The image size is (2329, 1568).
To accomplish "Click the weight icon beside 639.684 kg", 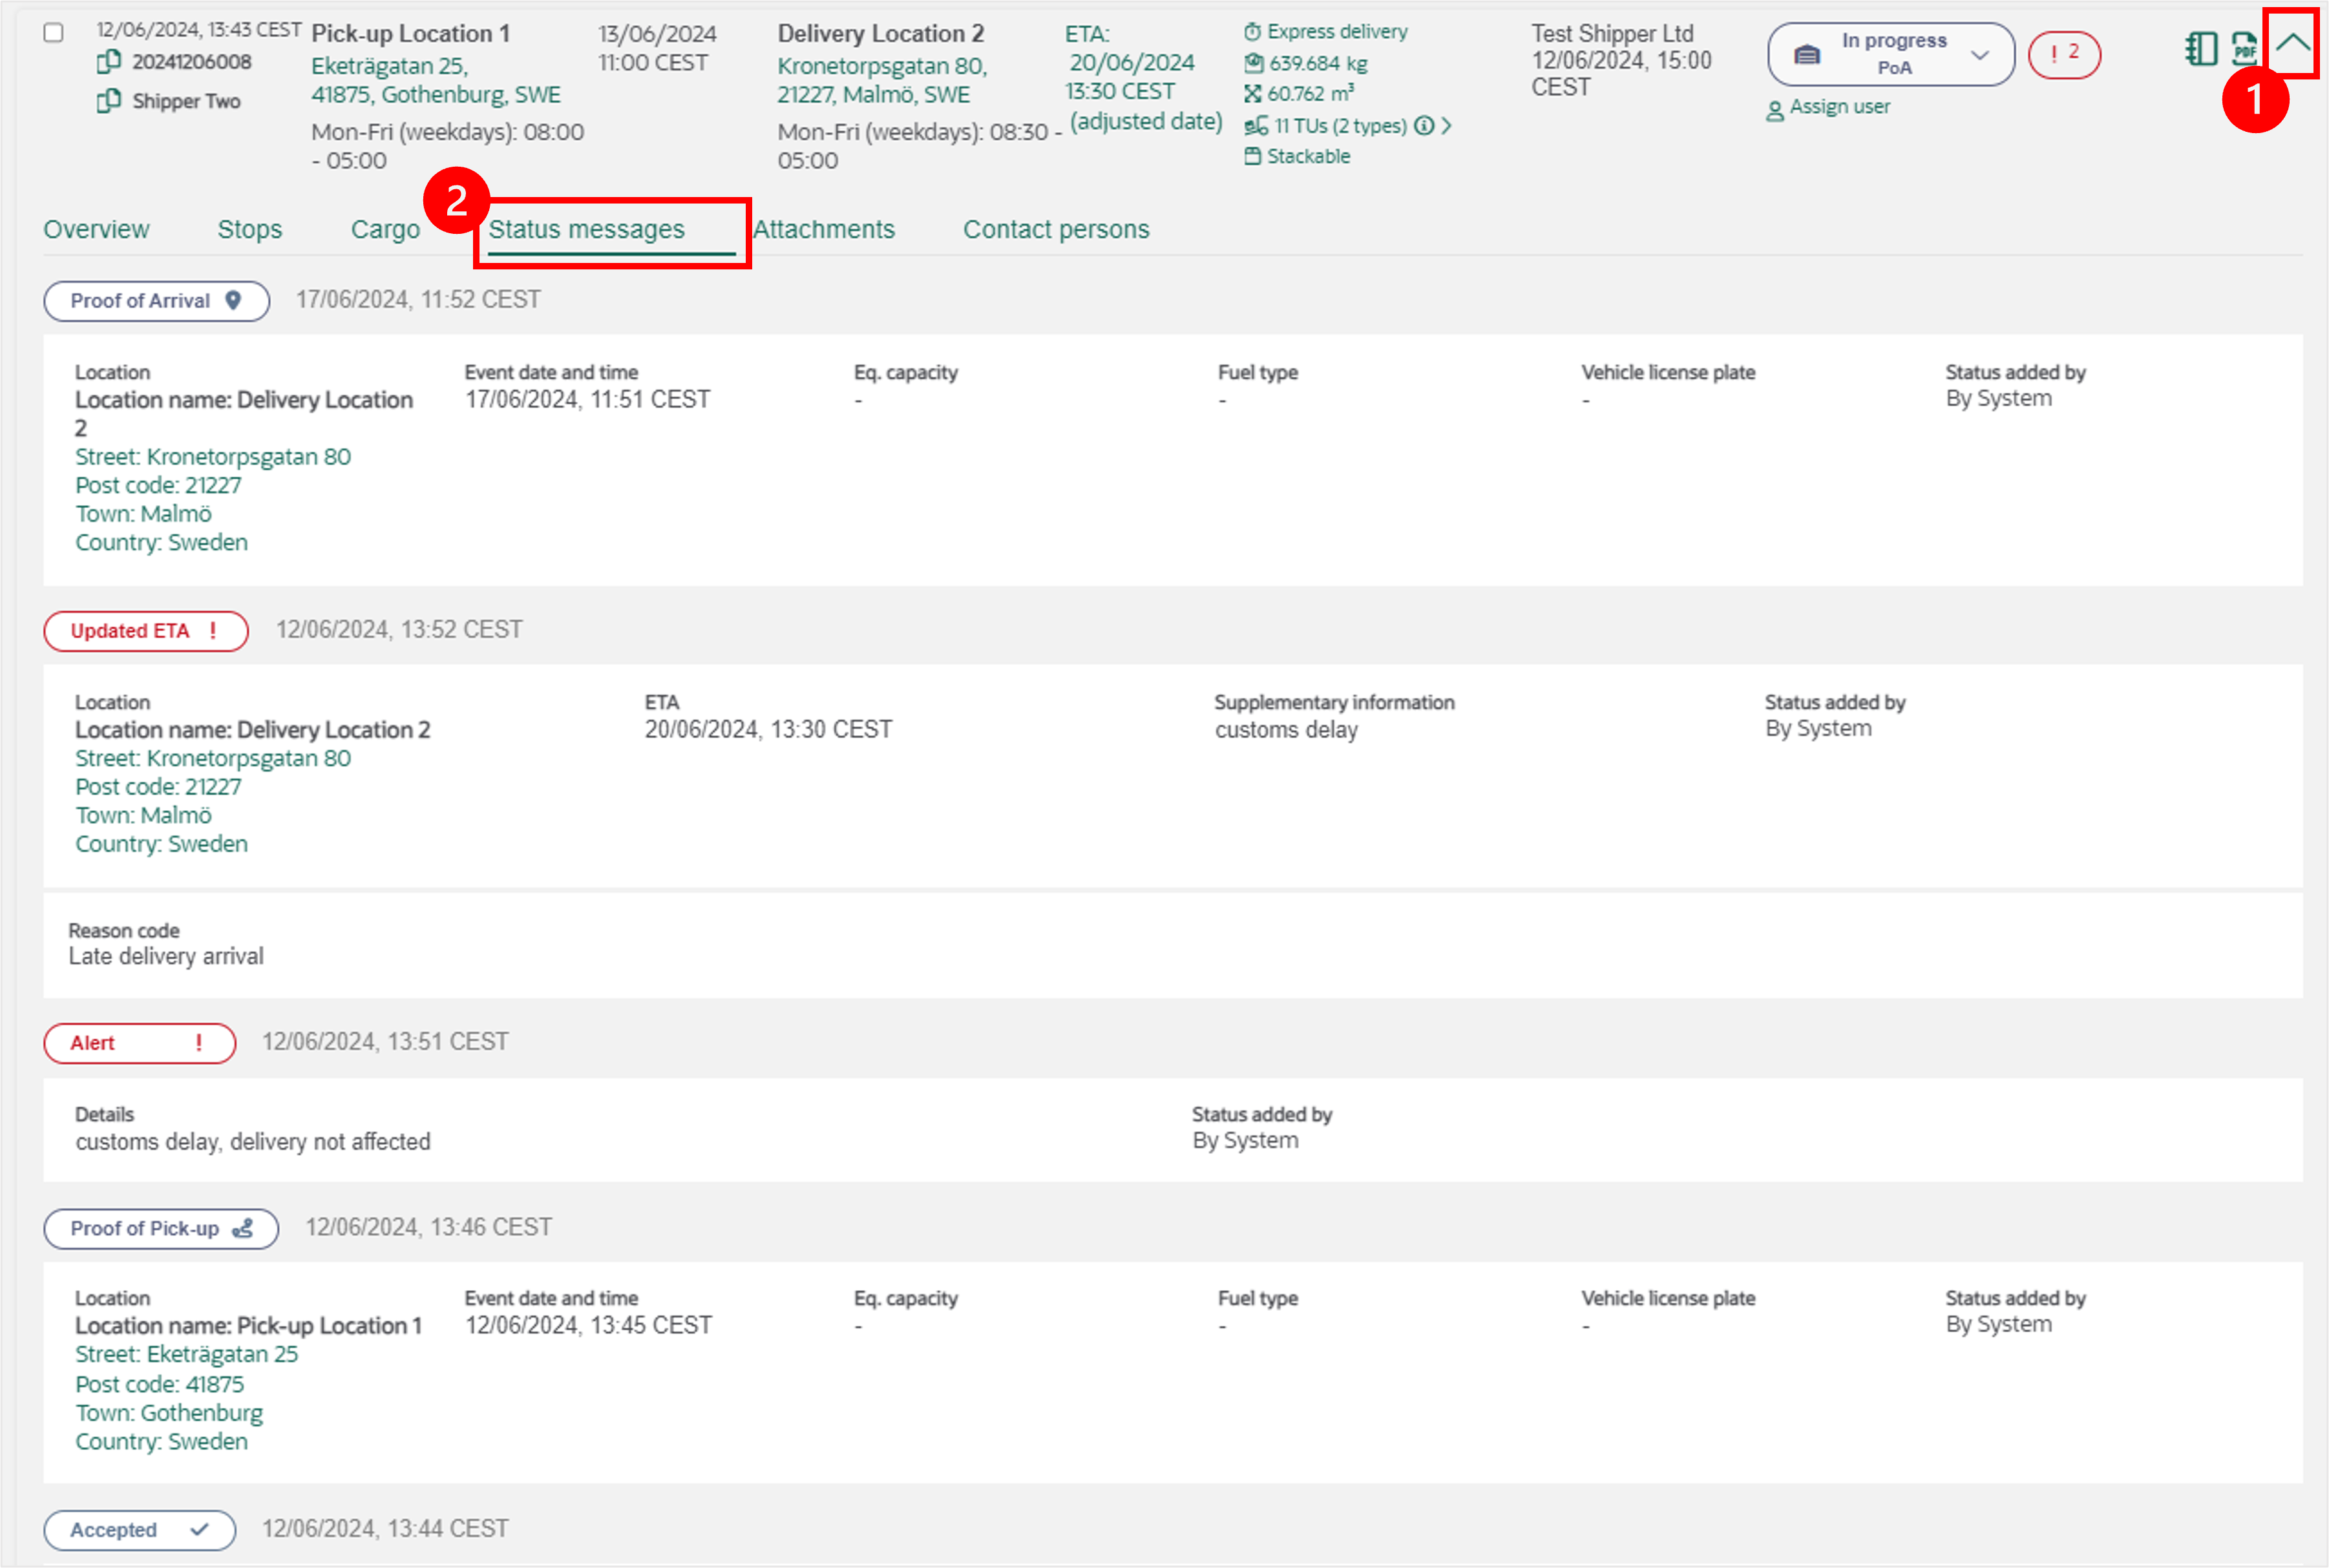I will (1253, 63).
